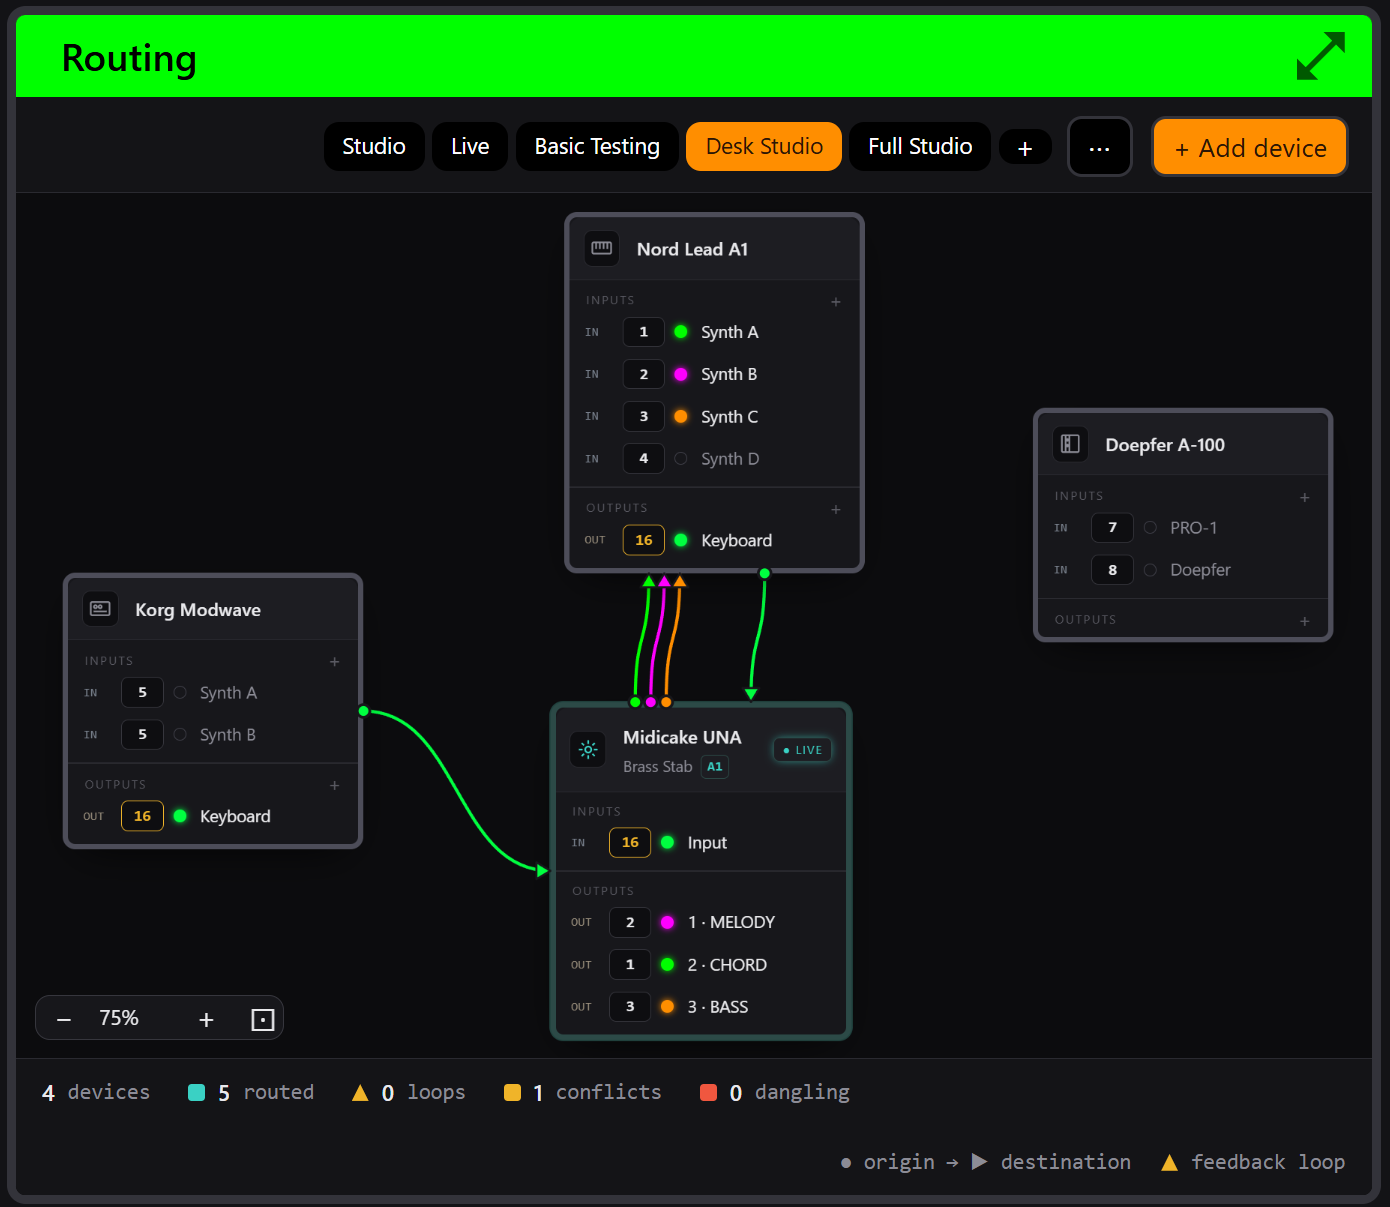Viewport: 1390px width, 1207px height.
Task: Toggle the green dot of Nord Synth A
Action: tap(681, 332)
